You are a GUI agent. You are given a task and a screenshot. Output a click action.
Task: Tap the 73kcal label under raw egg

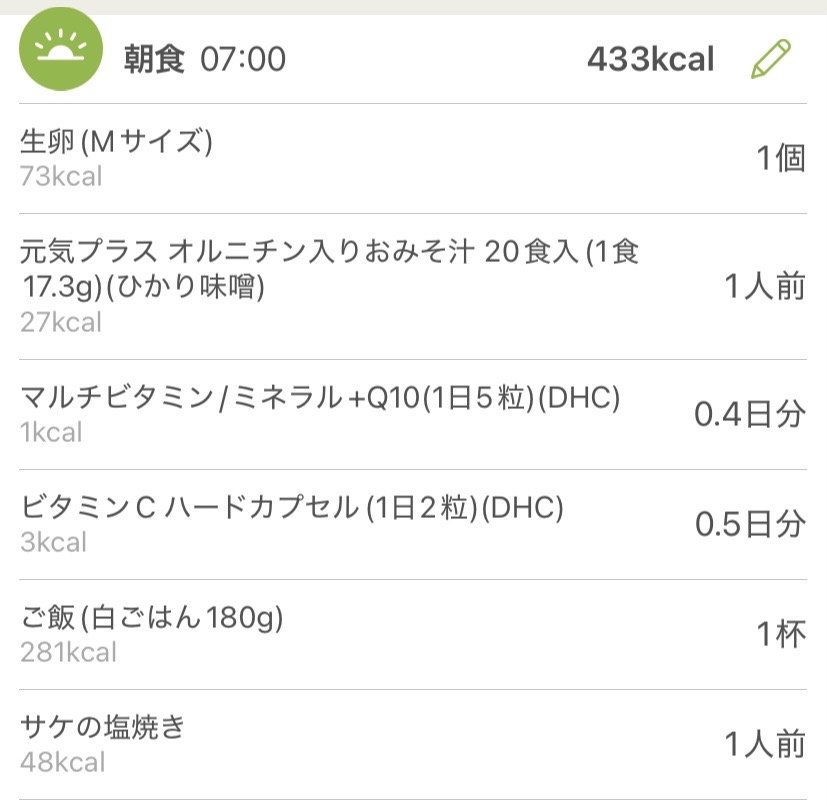point(61,177)
